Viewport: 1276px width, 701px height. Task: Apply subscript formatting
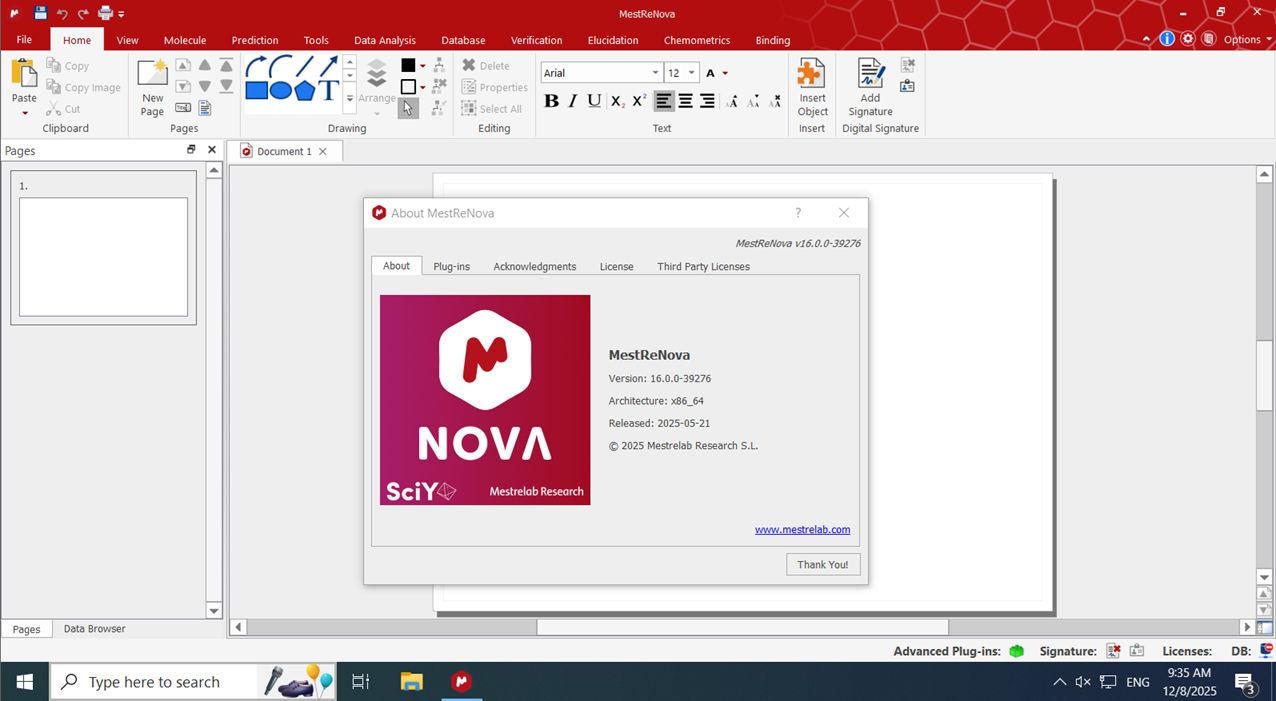click(x=617, y=101)
